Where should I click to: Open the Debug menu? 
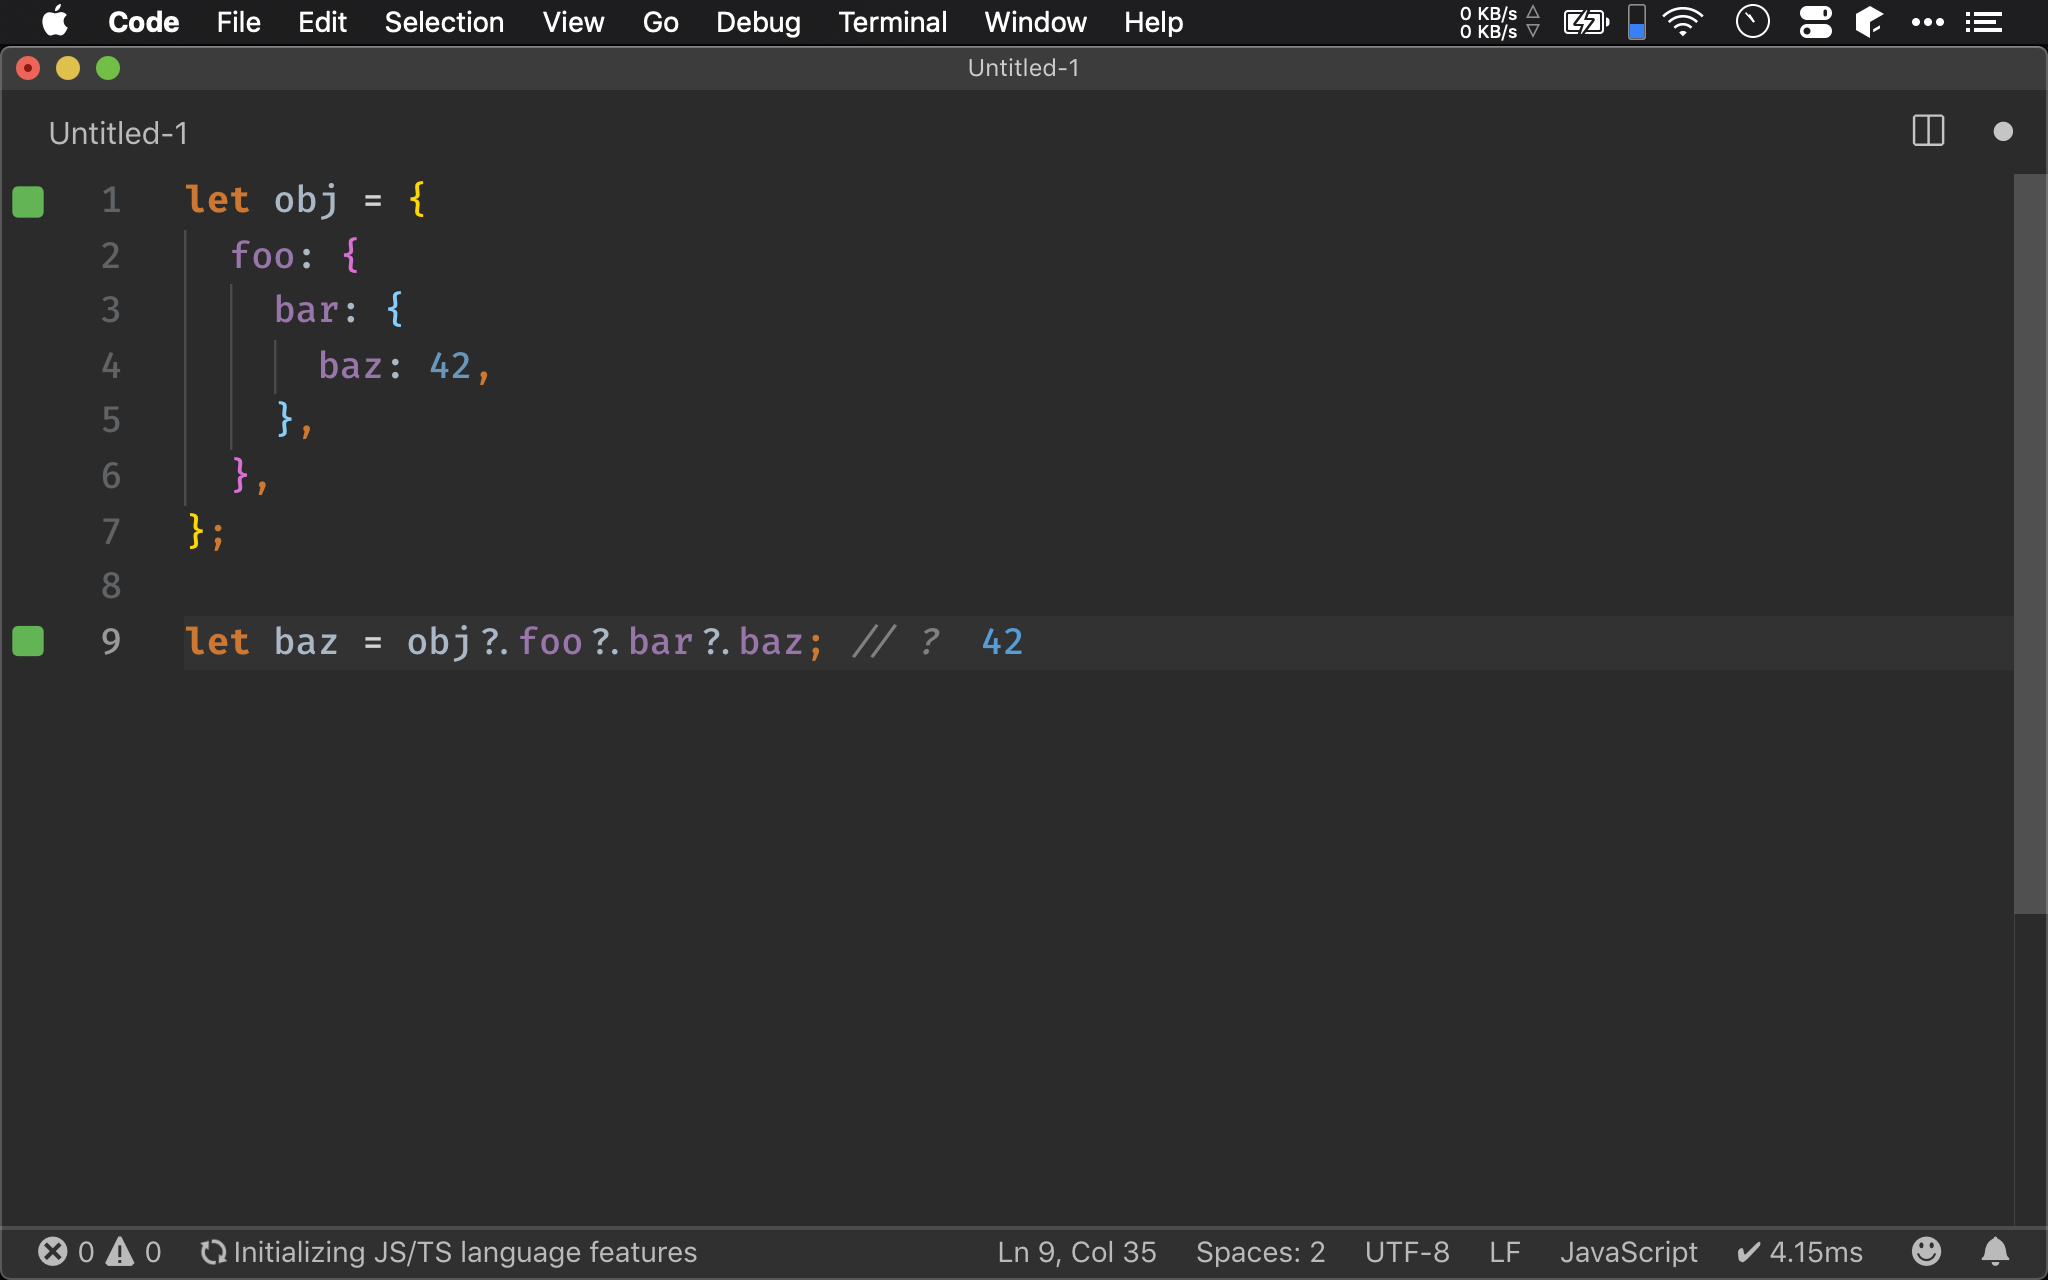tap(758, 22)
